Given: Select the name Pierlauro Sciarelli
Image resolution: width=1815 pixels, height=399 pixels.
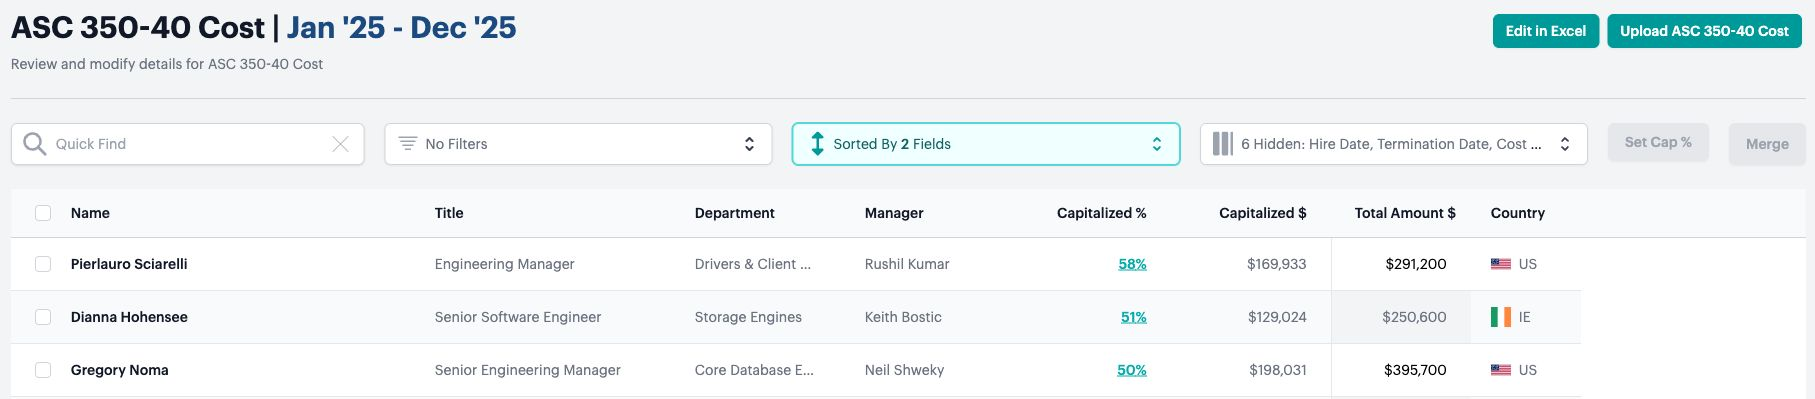Looking at the screenshot, I should (129, 264).
